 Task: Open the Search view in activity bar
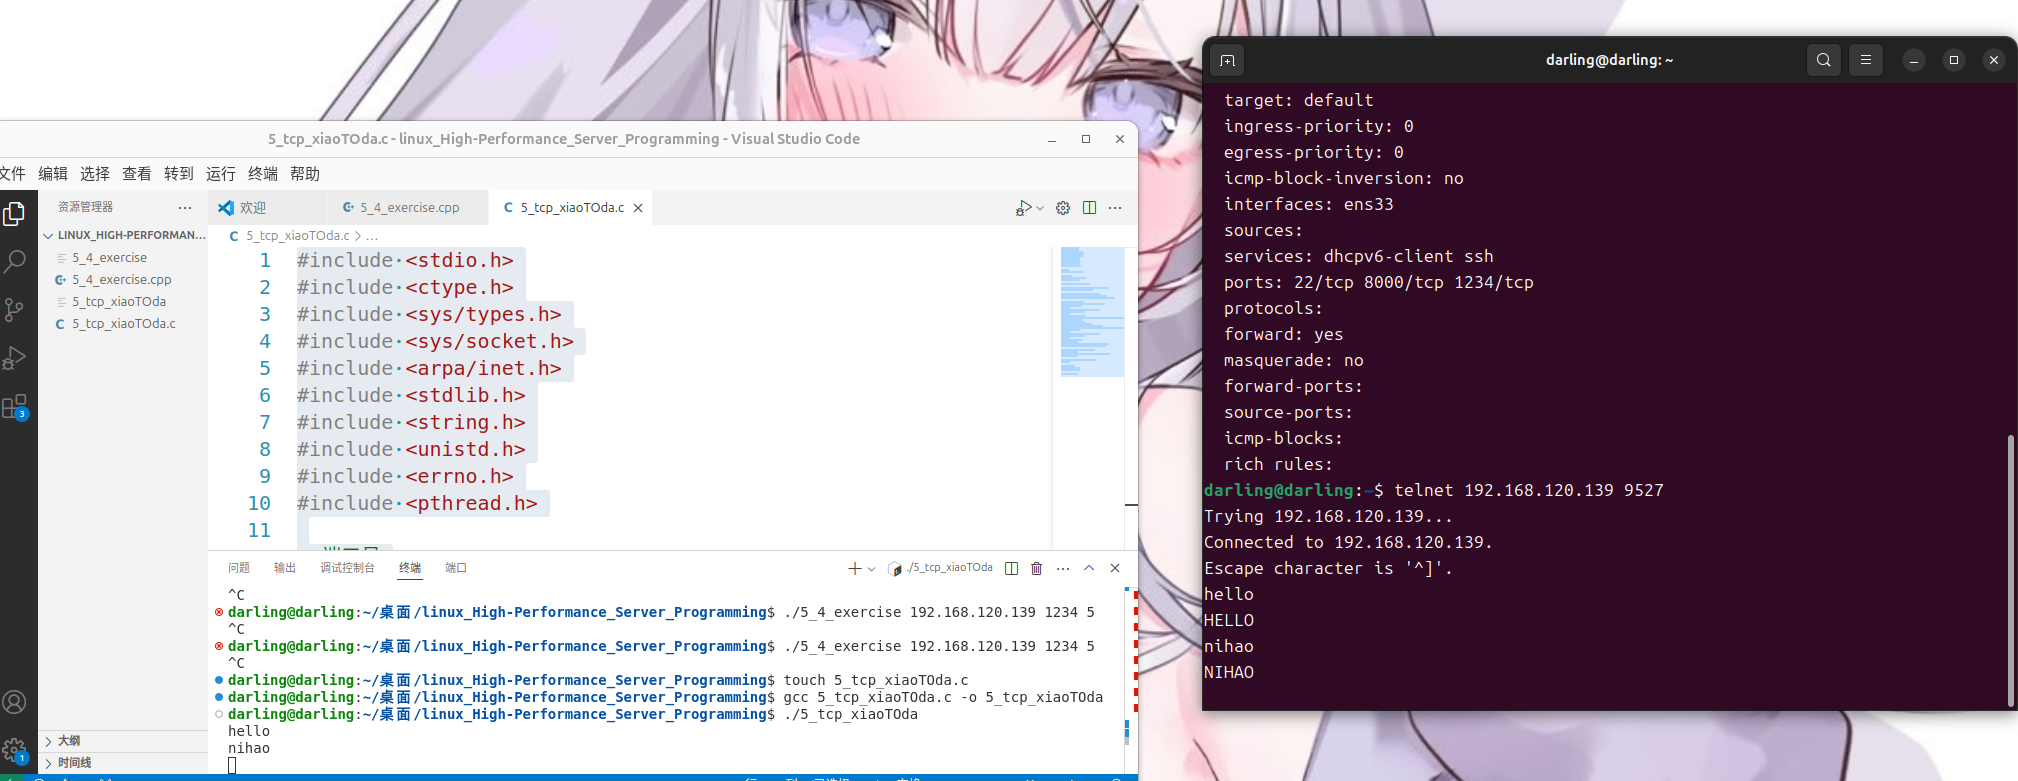coord(14,262)
